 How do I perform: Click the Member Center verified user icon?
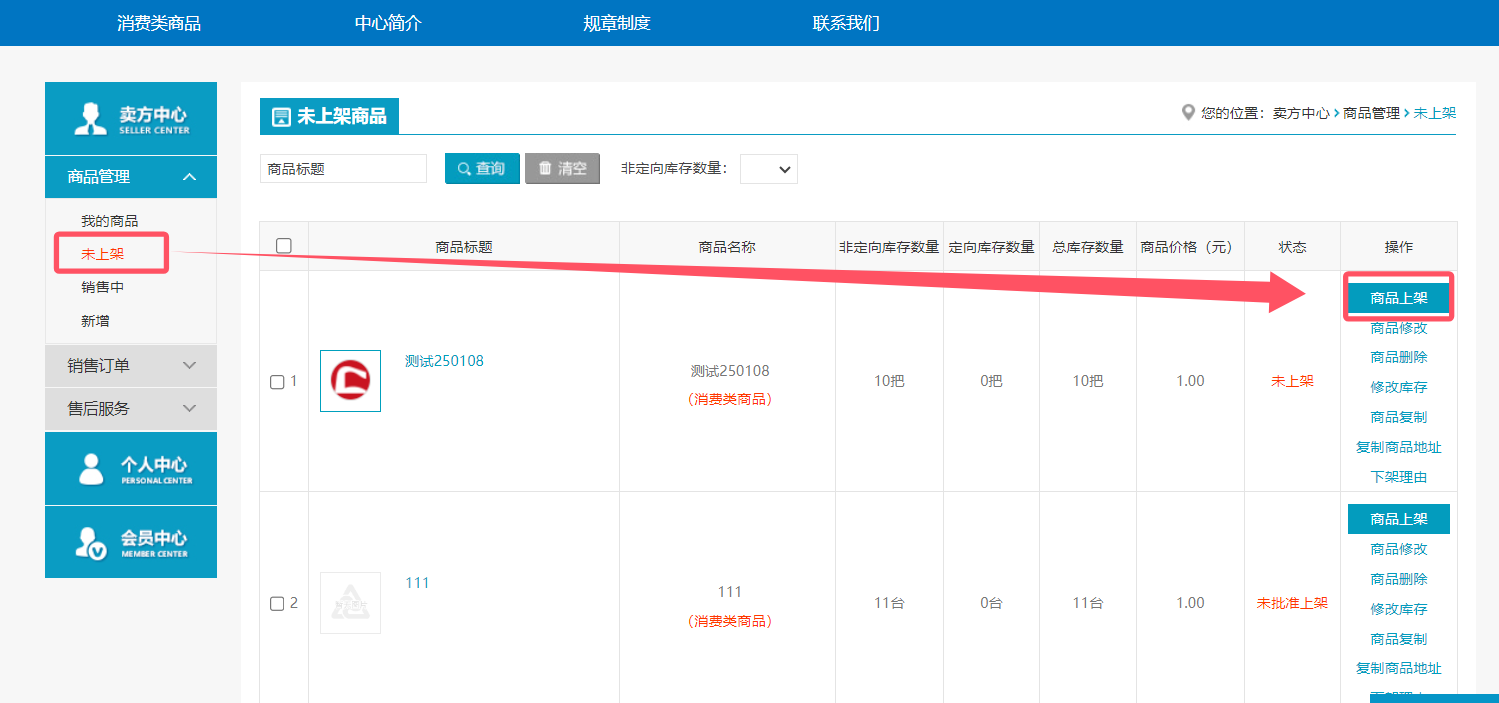pos(91,542)
